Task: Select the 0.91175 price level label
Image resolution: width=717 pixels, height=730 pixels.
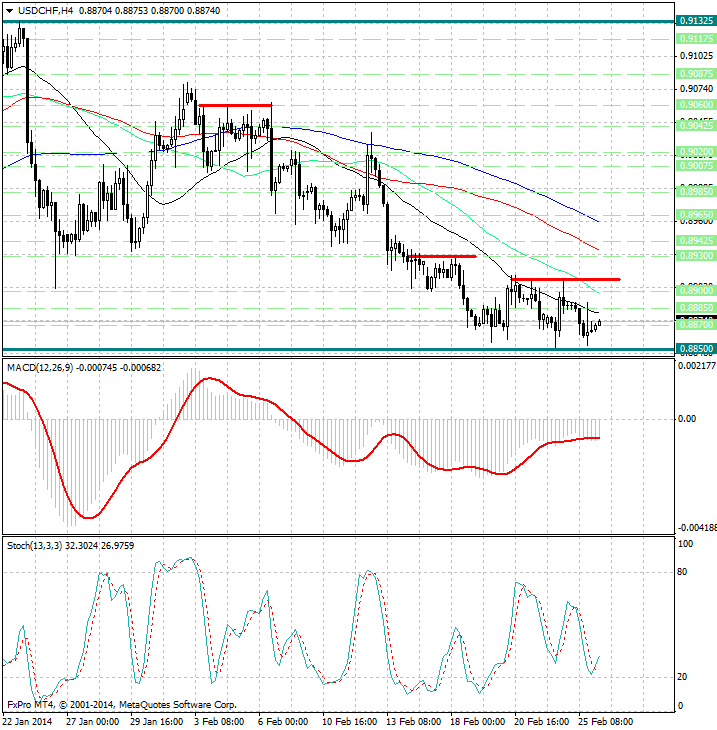Action: click(696, 39)
